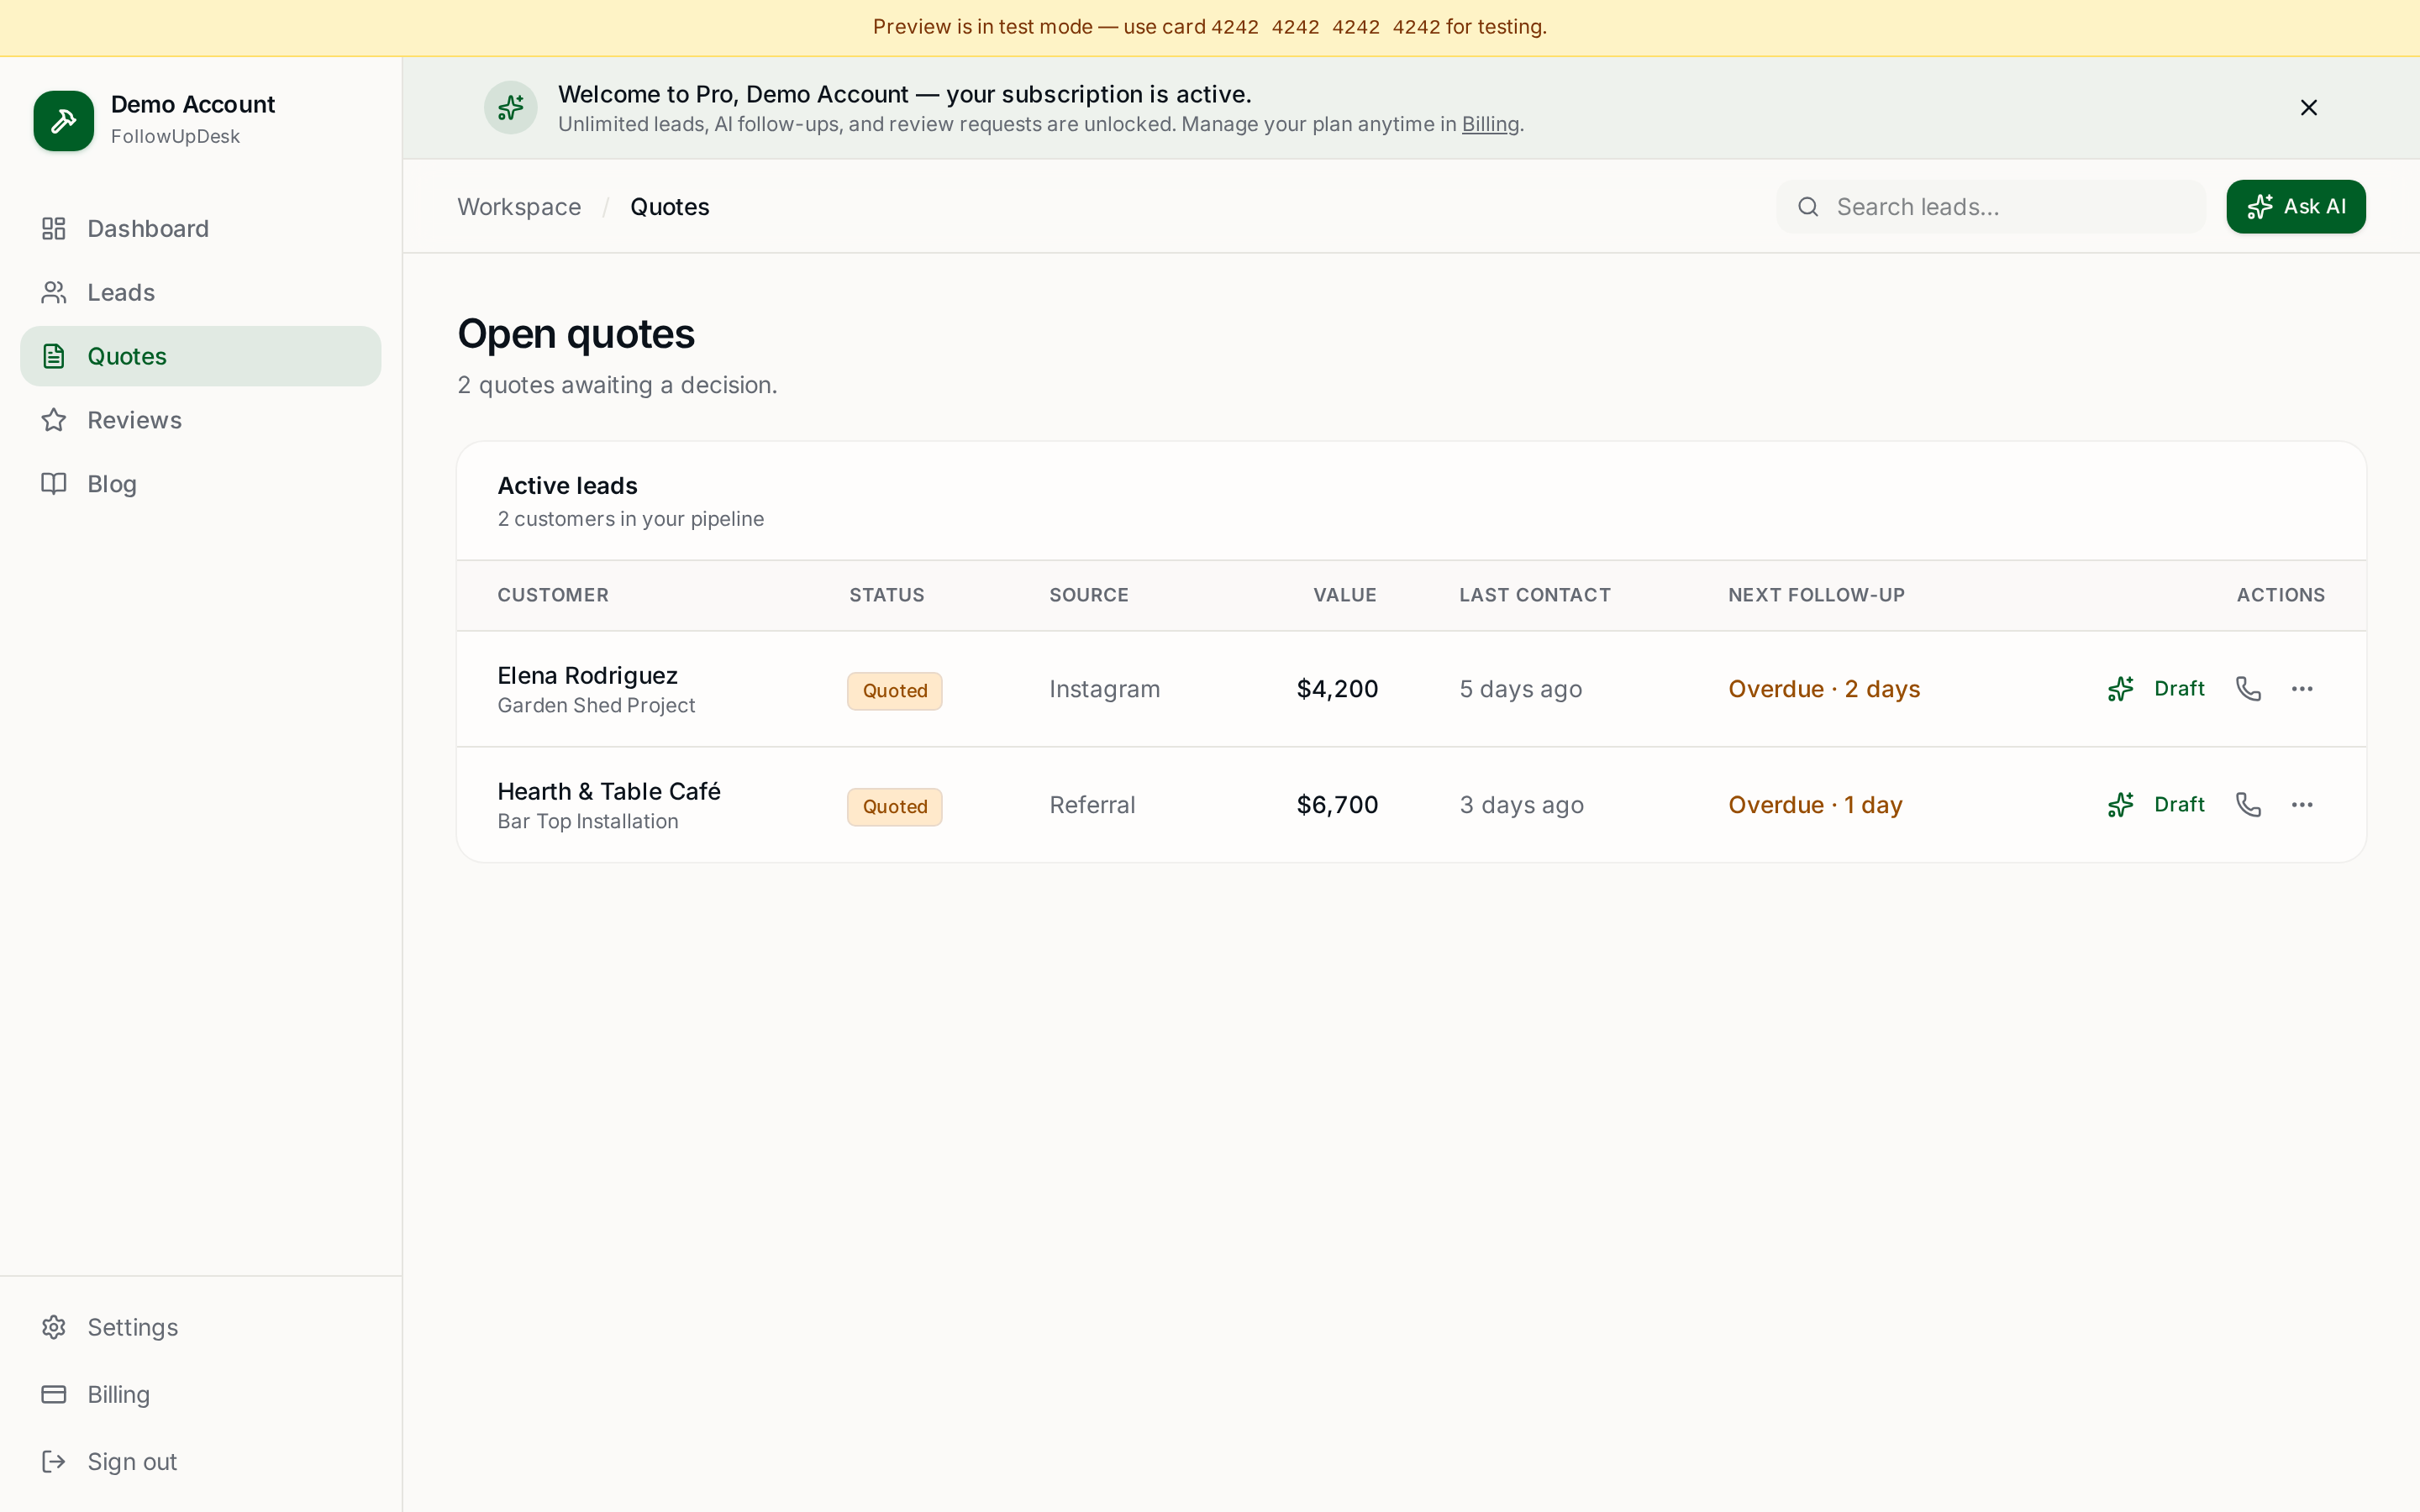This screenshot has width=2420, height=1512.
Task: Open more options for Hearth & Table Café
Action: [x=2302, y=805]
